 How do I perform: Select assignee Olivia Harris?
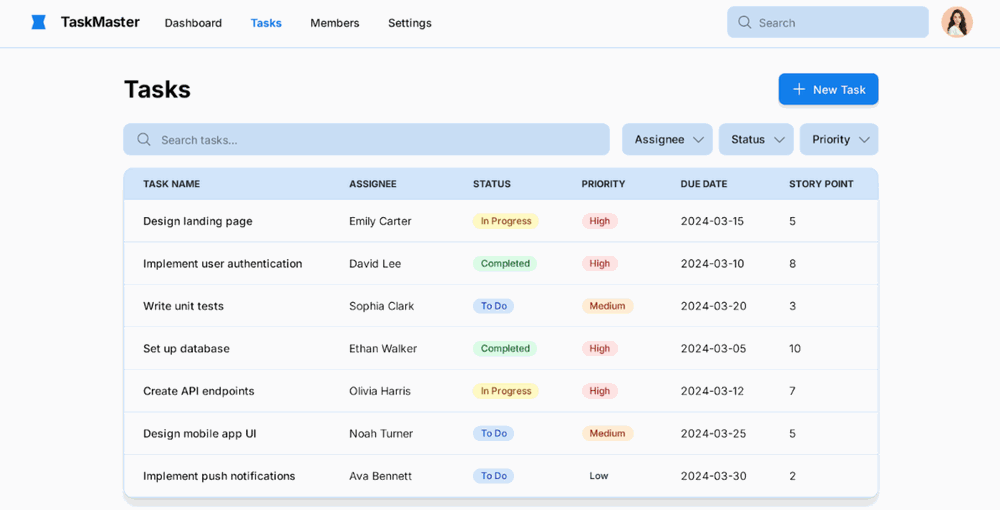click(x=380, y=391)
